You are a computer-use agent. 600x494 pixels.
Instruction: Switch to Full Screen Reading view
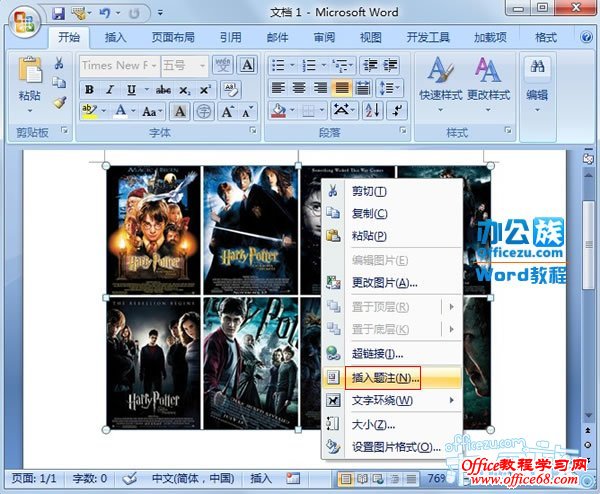[x=362, y=479]
